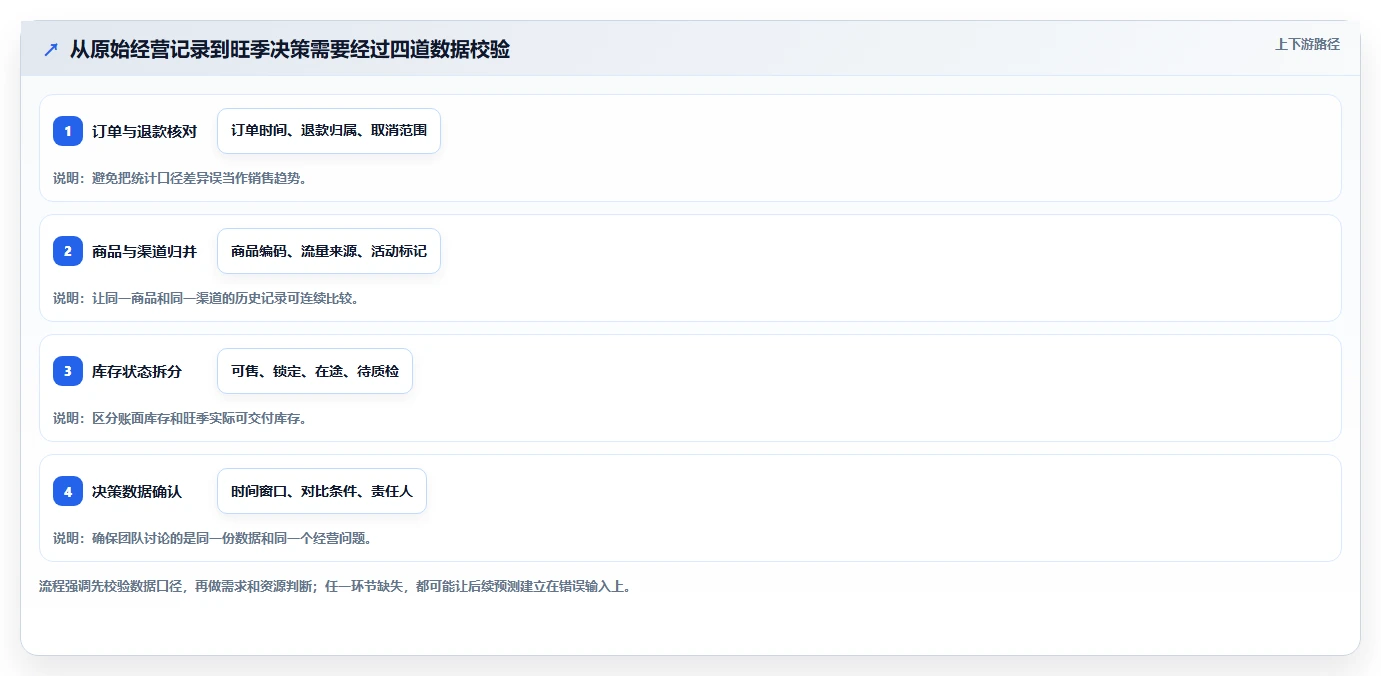Select the 可售、锁定、在途、待质检 chip

(315, 371)
